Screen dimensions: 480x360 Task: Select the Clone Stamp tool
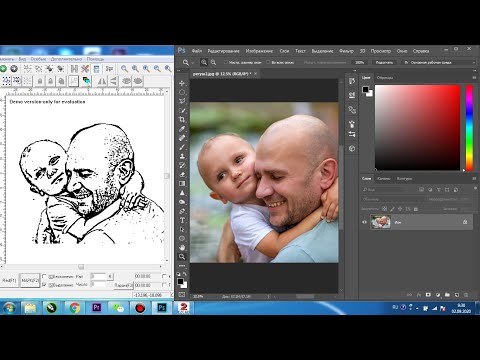click(182, 156)
